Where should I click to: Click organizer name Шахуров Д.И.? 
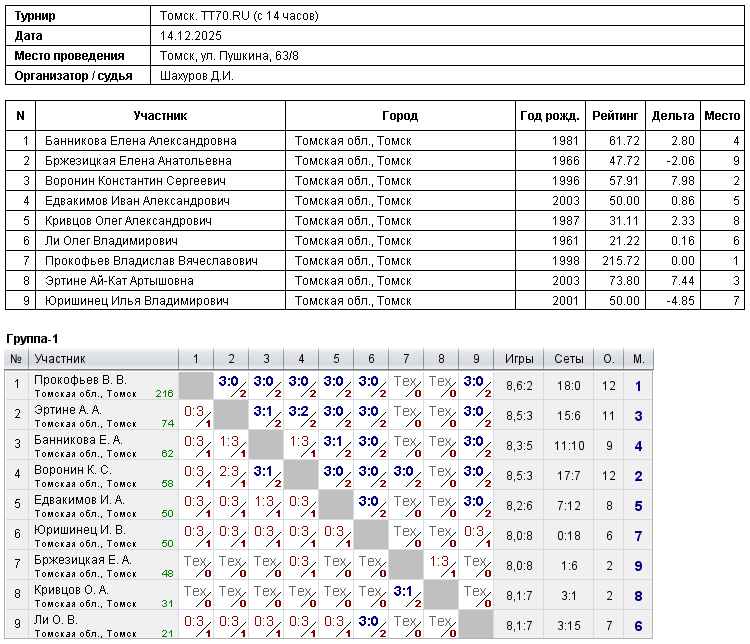click(197, 76)
